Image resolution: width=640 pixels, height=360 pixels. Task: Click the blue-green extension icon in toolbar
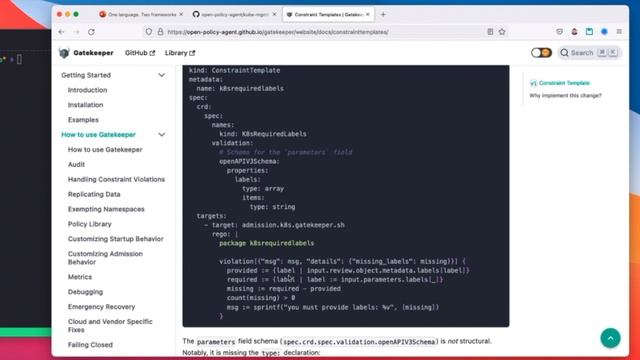(x=589, y=32)
